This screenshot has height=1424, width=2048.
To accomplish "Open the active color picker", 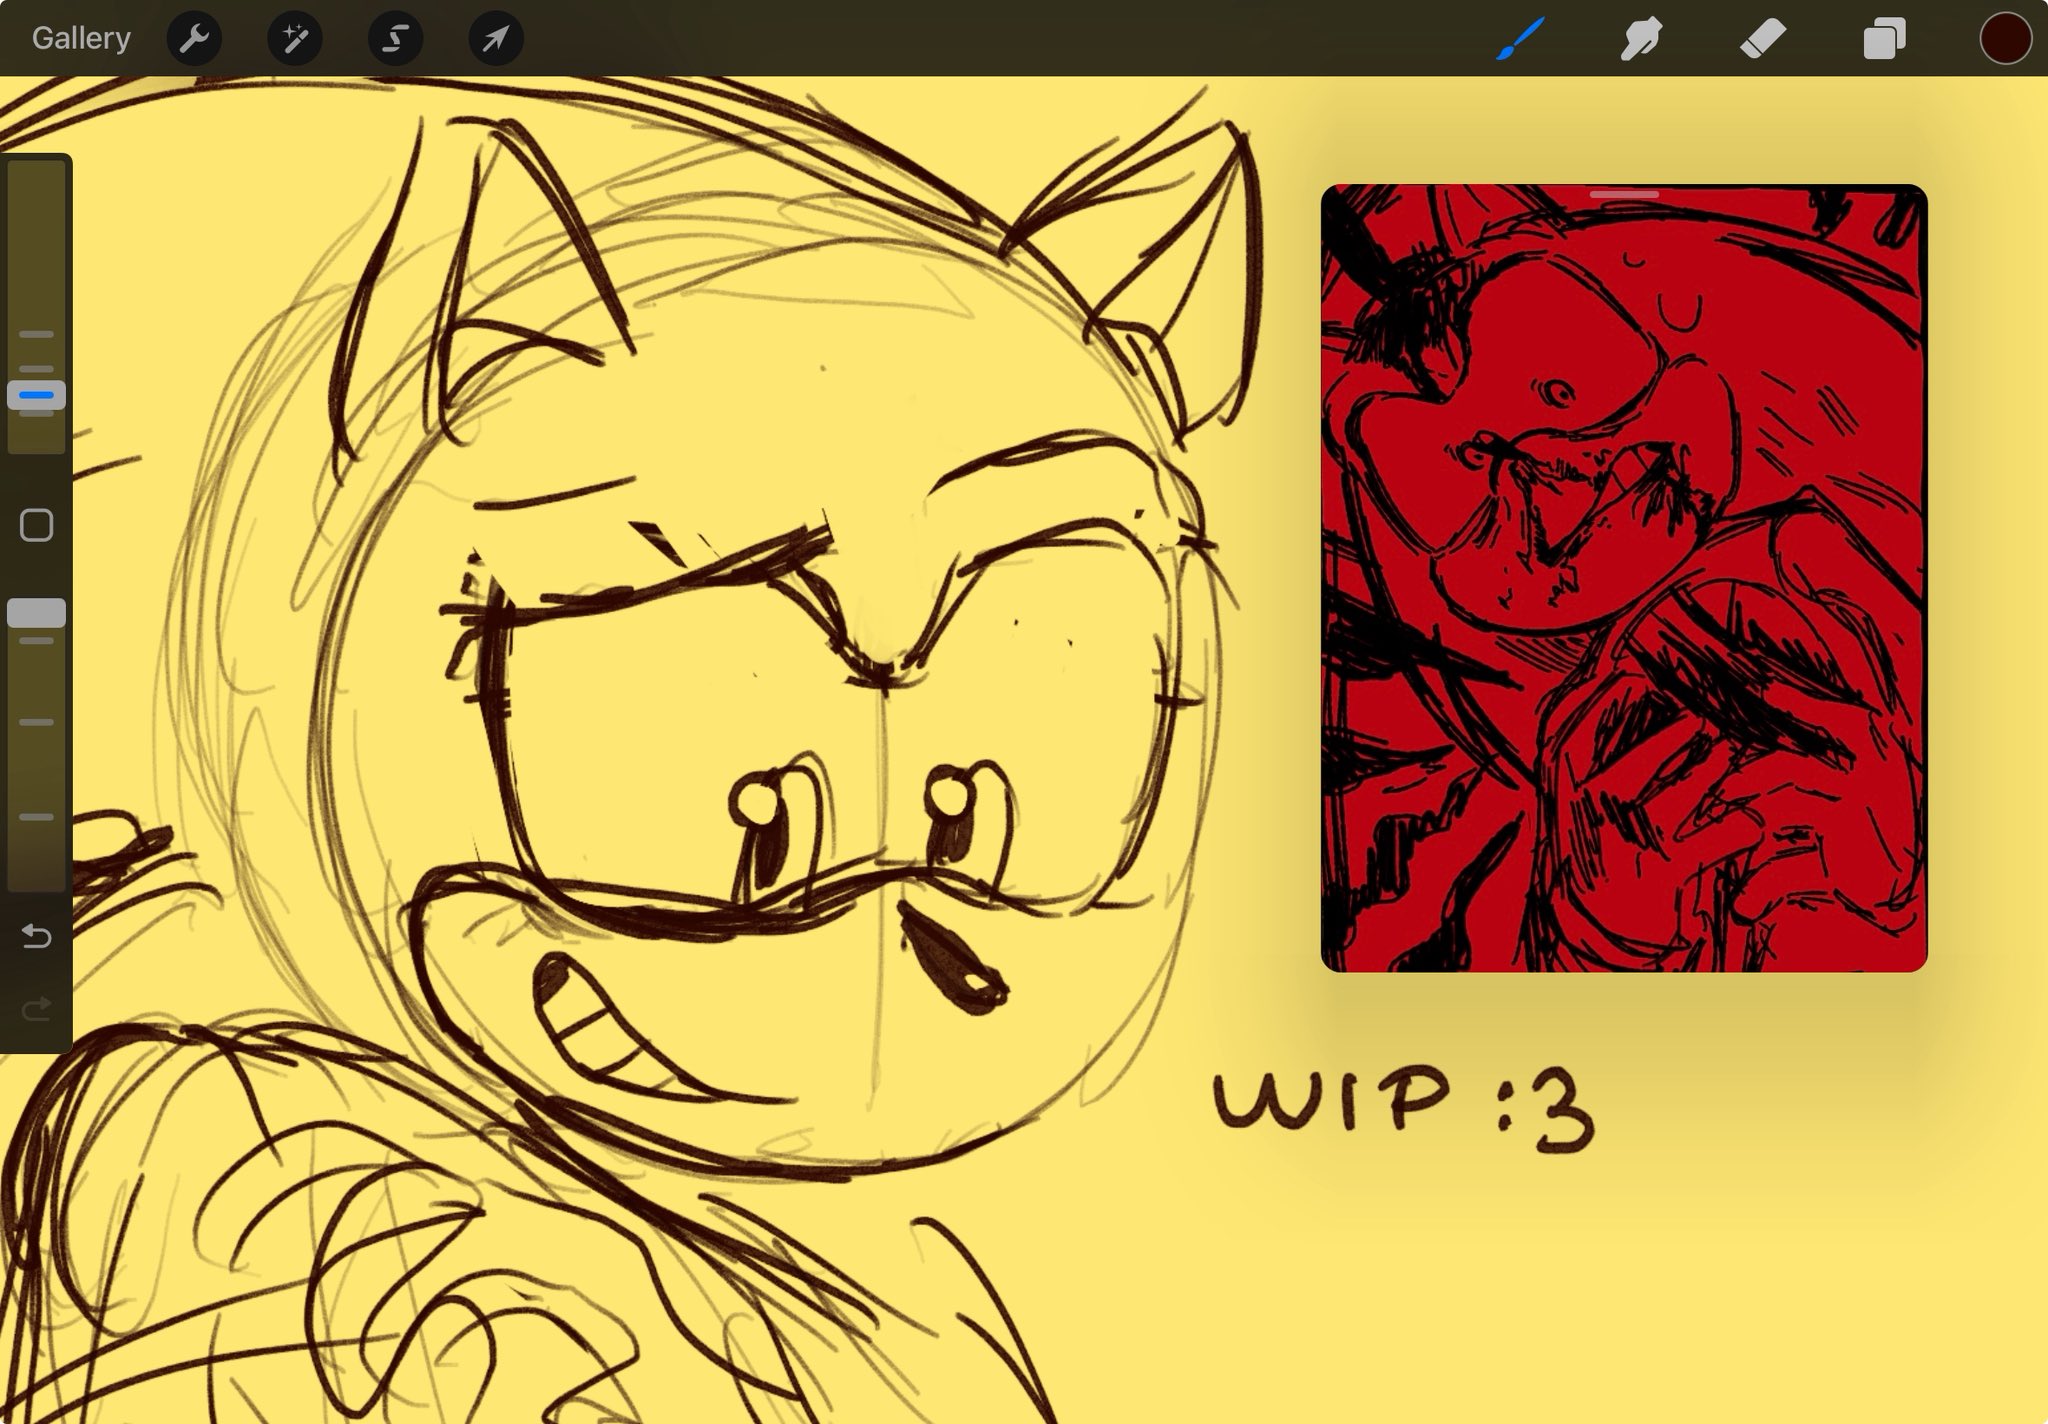I will click(2005, 39).
